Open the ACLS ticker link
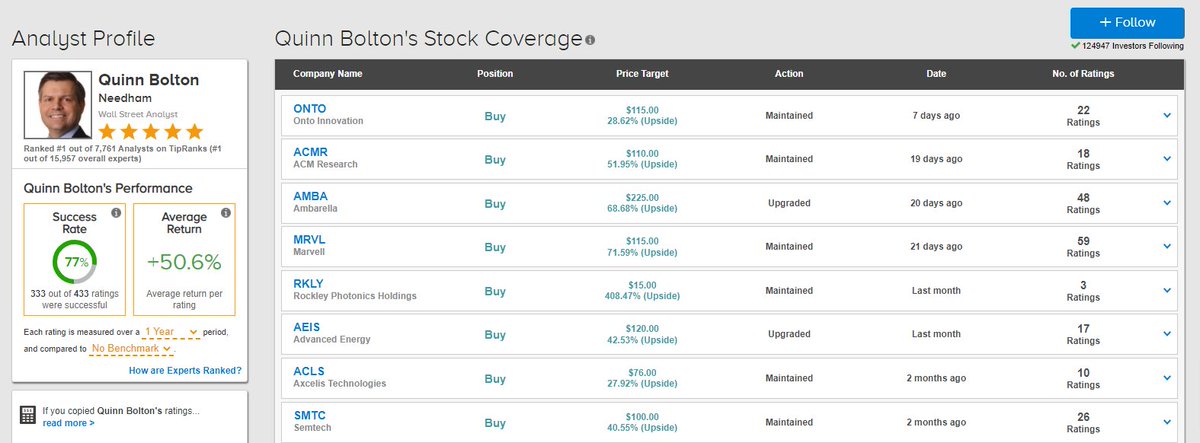The image size is (1200, 443). click(x=309, y=371)
